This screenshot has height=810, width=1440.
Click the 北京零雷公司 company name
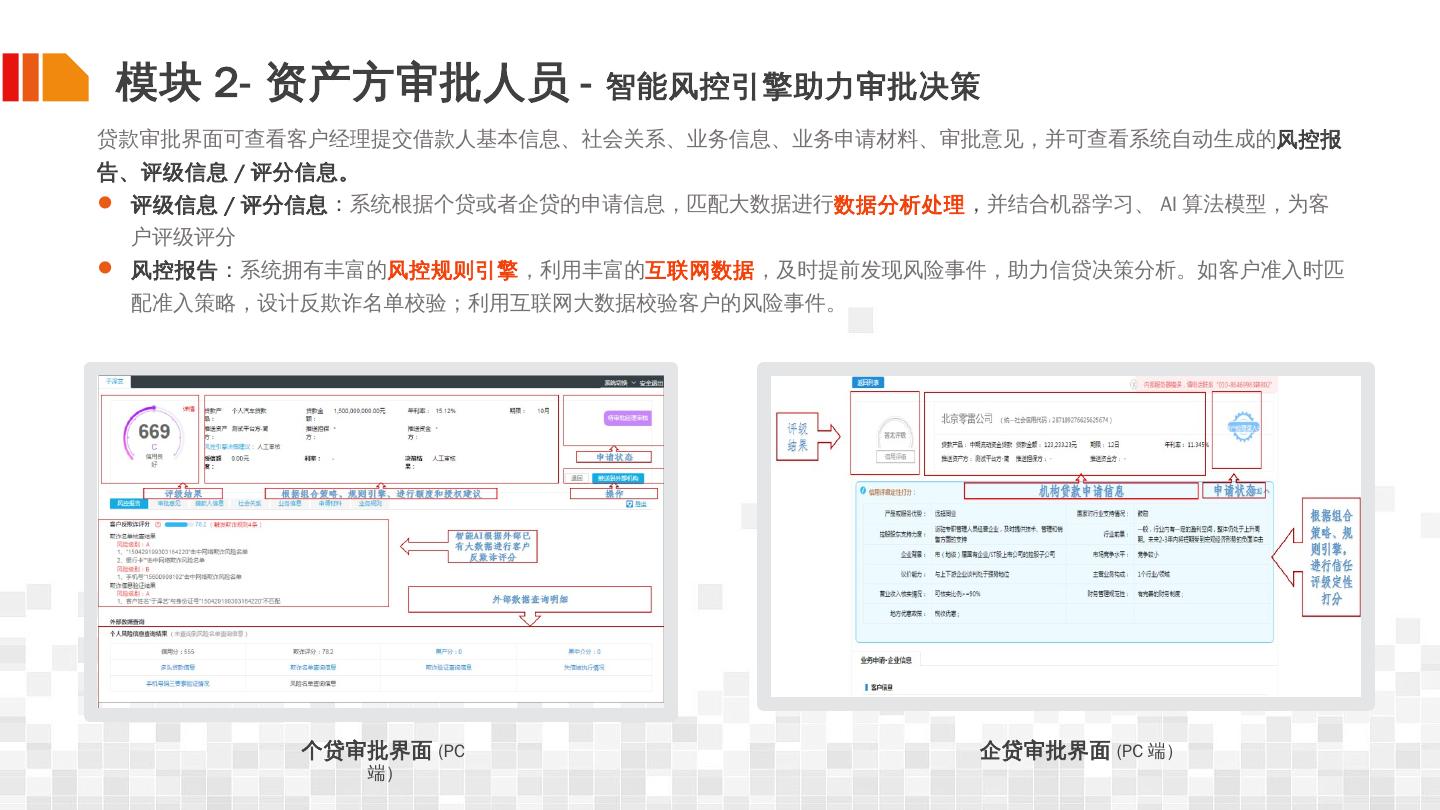pos(967,418)
